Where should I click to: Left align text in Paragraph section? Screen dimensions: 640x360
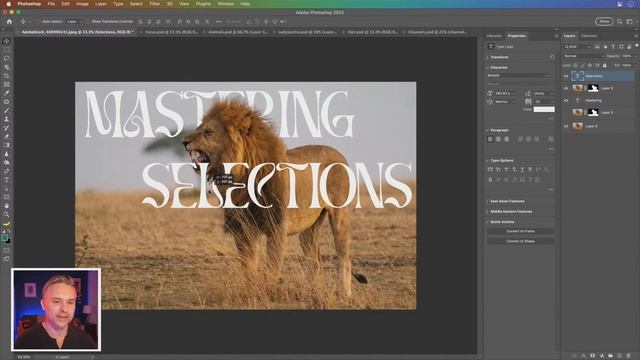click(490, 139)
